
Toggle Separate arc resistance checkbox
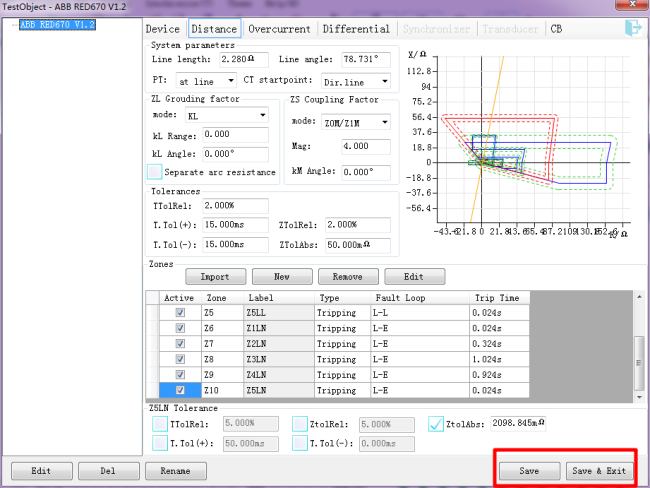tap(155, 172)
